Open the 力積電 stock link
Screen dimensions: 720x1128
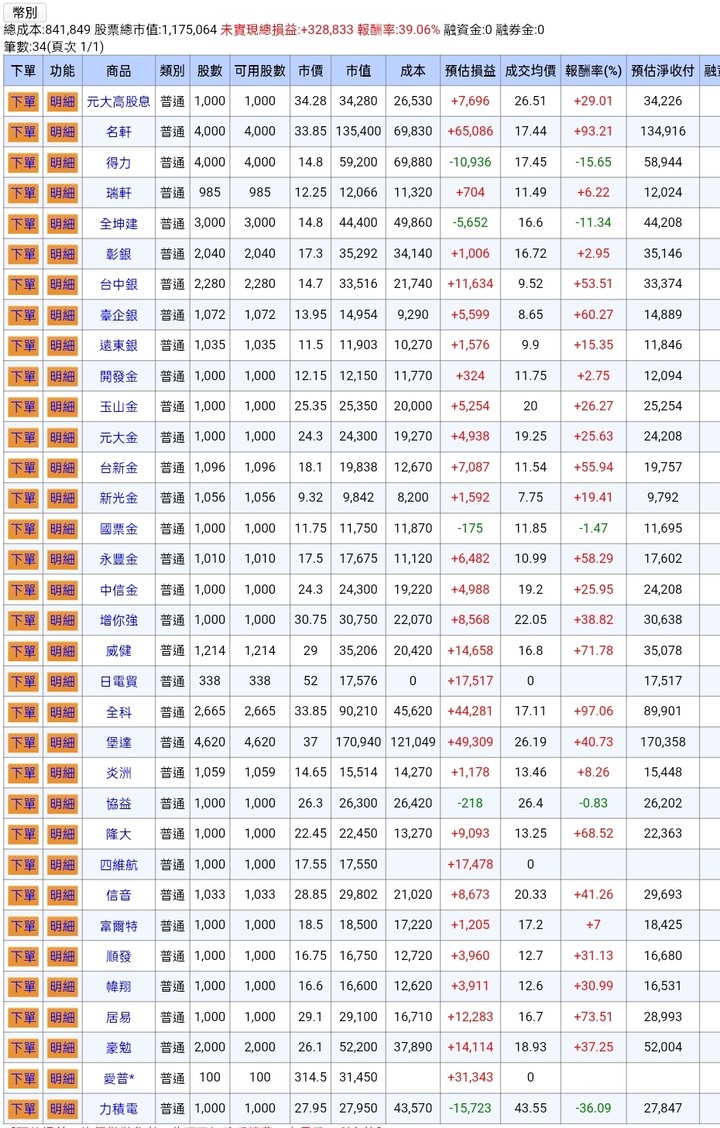(119, 1109)
